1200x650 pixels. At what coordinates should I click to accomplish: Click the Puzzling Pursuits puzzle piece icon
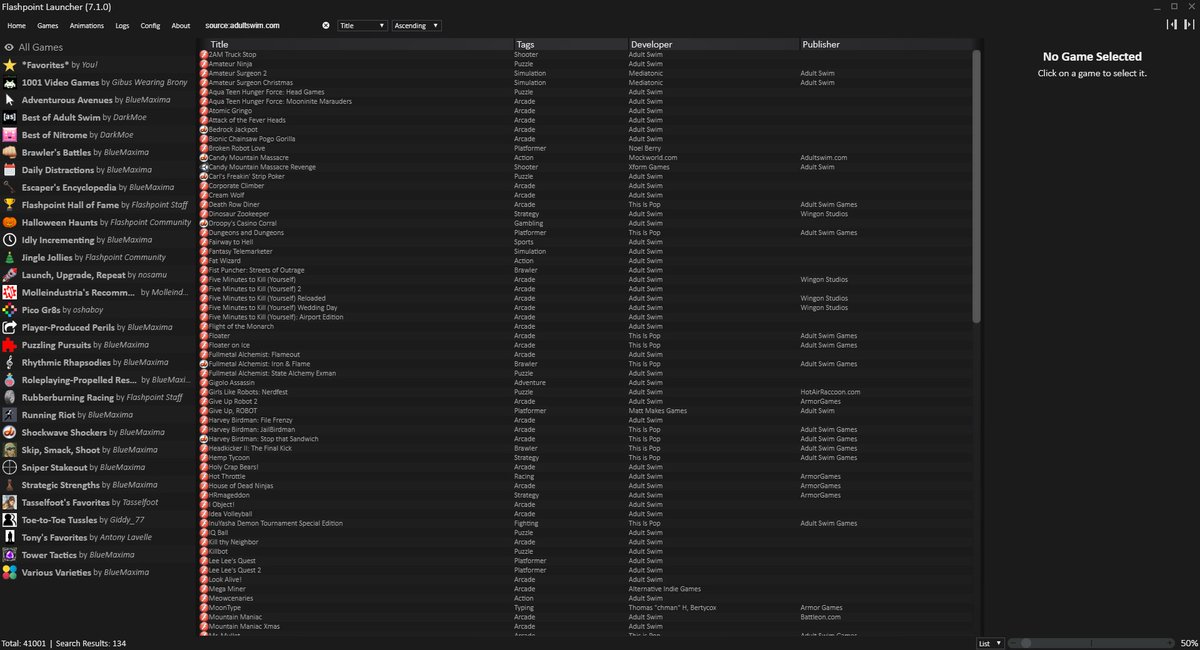point(9,345)
